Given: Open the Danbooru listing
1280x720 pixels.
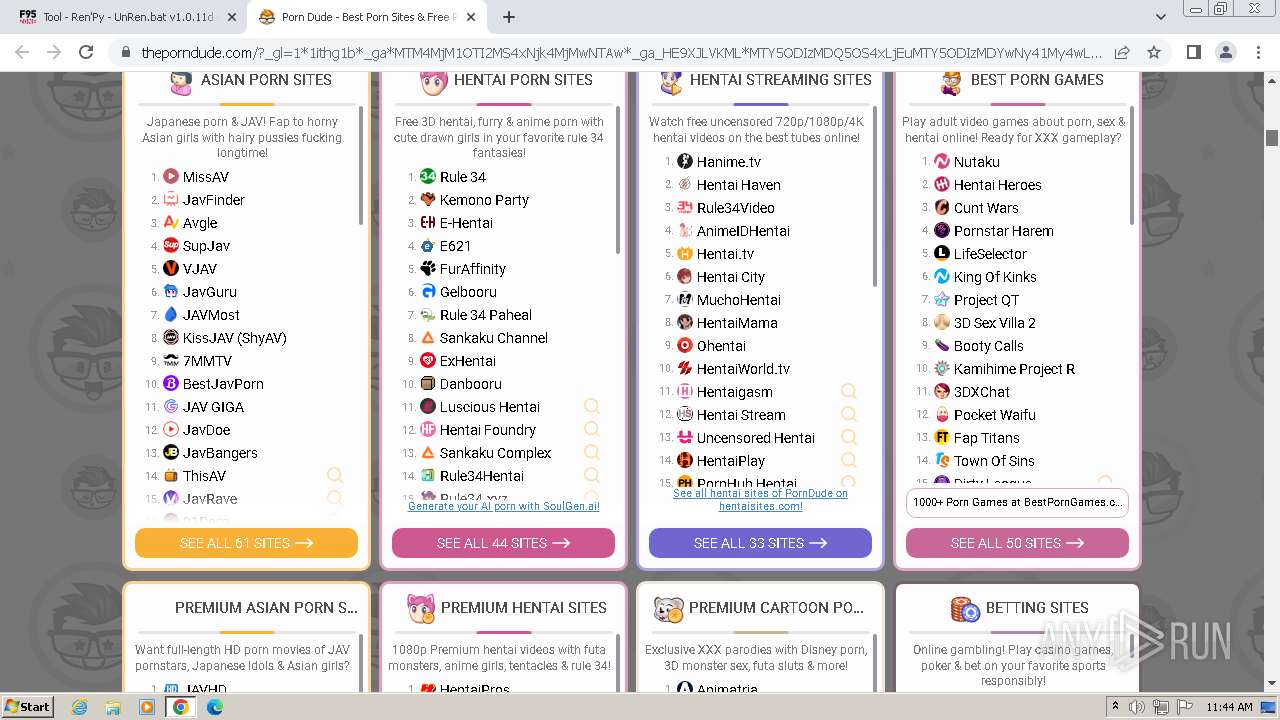Looking at the screenshot, I should (x=471, y=384).
